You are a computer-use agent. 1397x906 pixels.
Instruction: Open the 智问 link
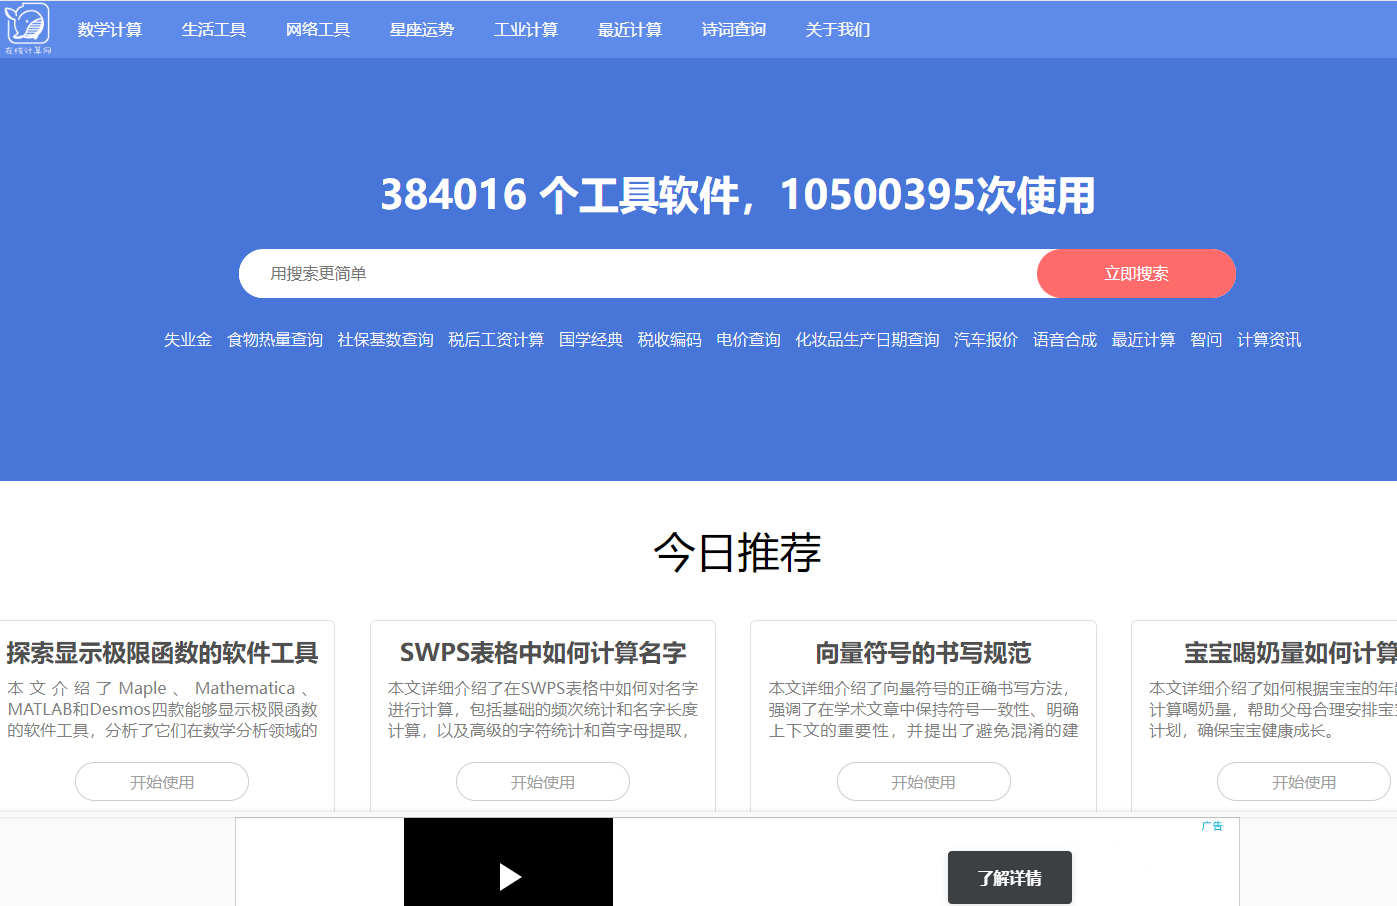coord(1206,340)
